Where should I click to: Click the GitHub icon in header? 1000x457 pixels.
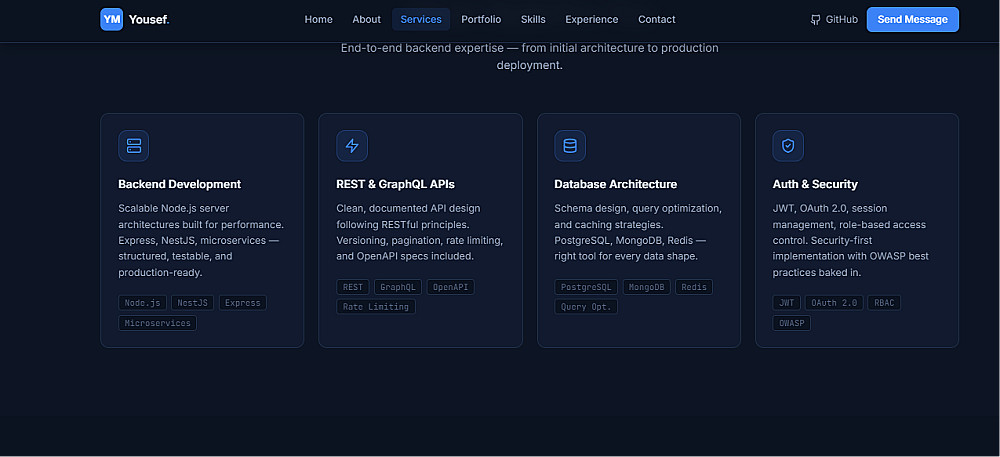tap(815, 20)
